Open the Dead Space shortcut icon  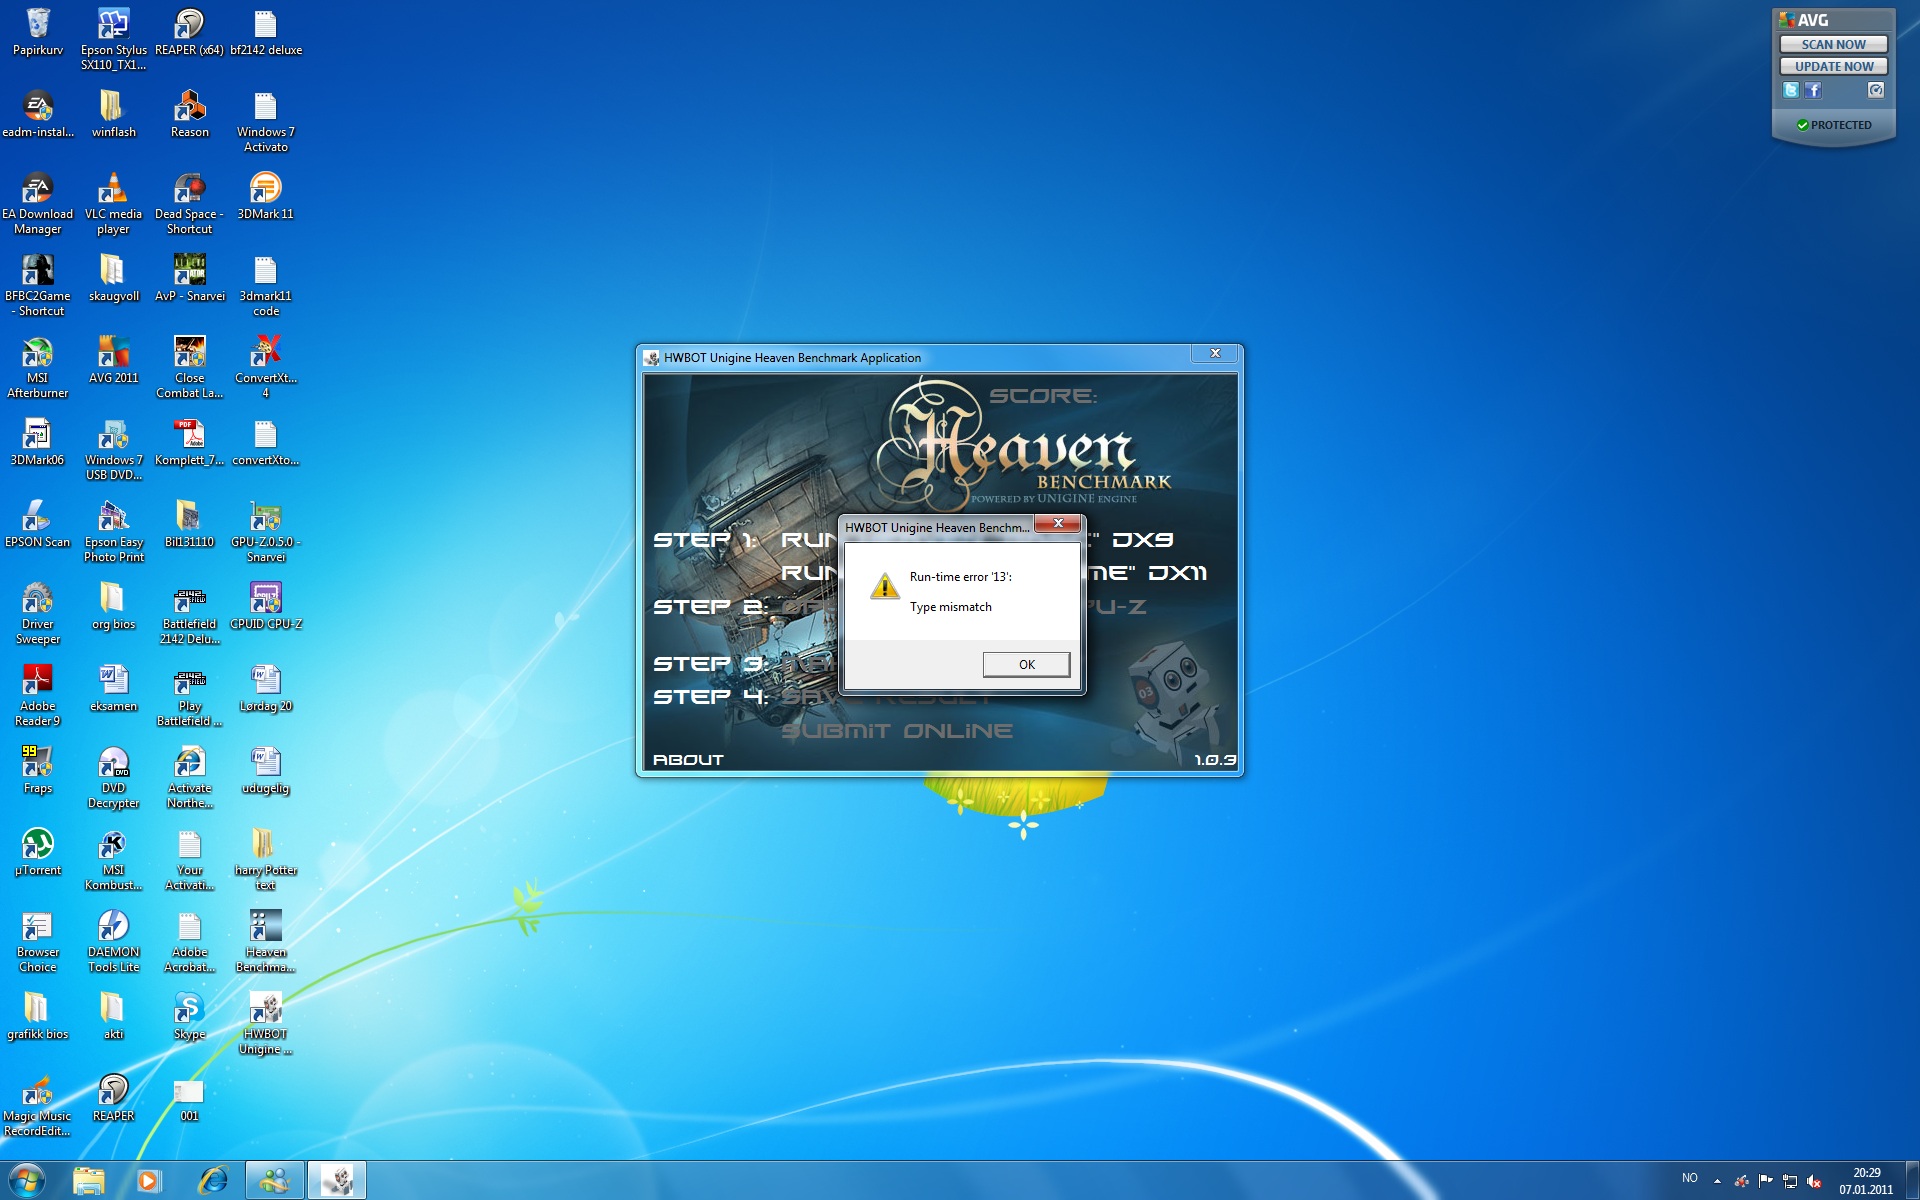pos(189,204)
